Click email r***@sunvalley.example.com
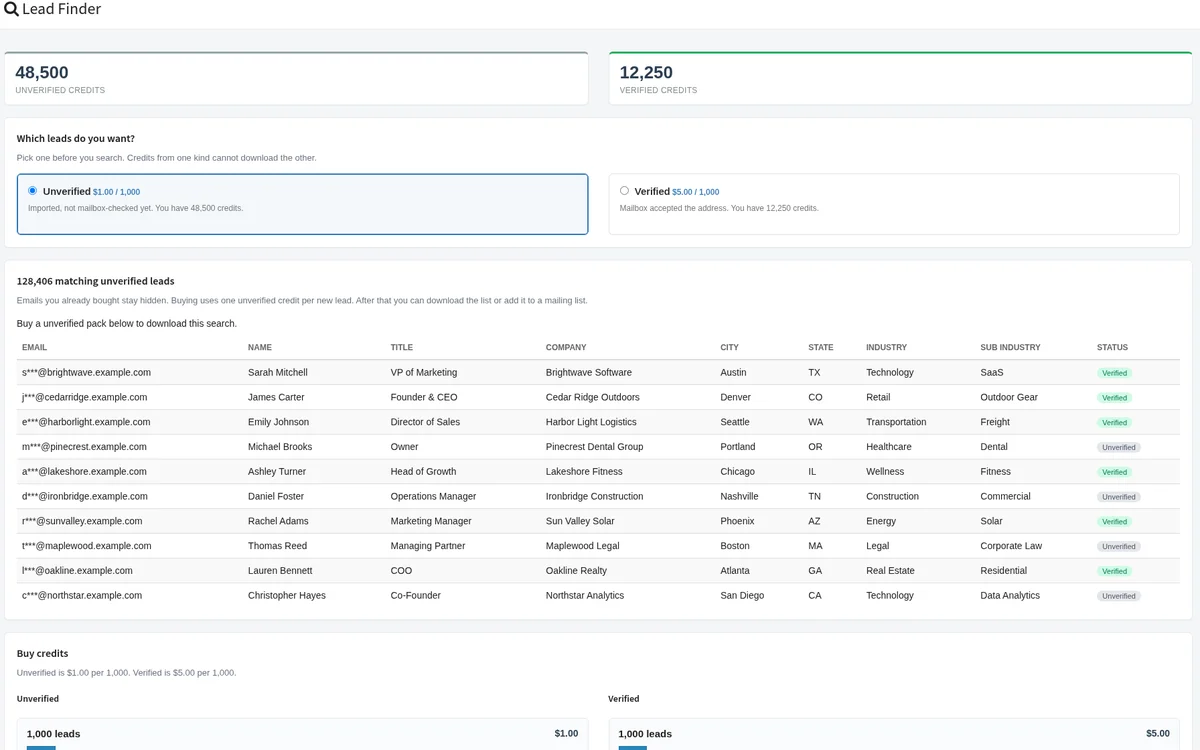This screenshot has height=750, width=1200. point(82,521)
